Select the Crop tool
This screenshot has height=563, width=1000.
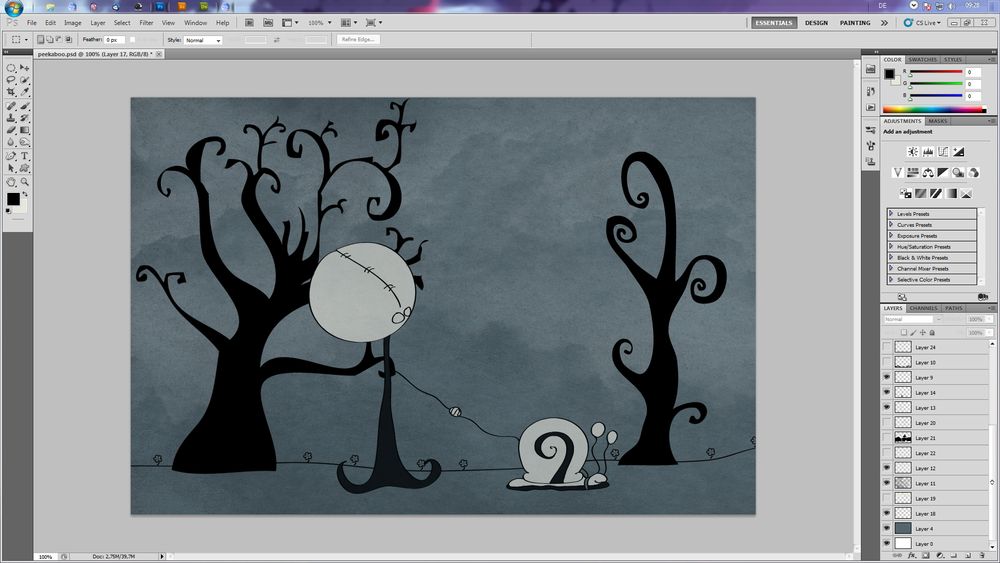click(x=11, y=92)
